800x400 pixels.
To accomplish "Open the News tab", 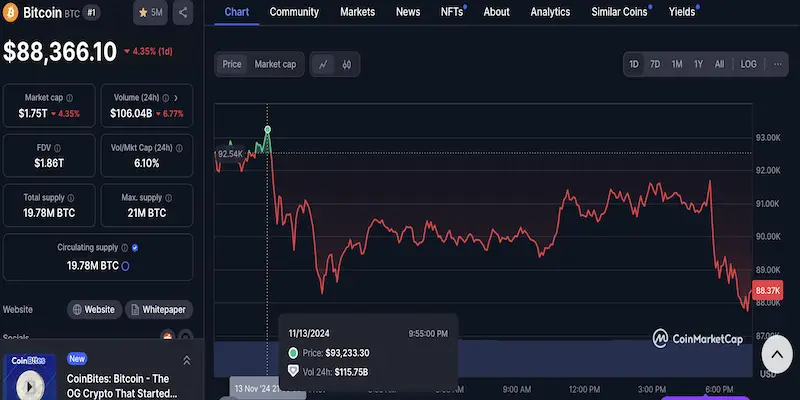I will click(x=408, y=12).
